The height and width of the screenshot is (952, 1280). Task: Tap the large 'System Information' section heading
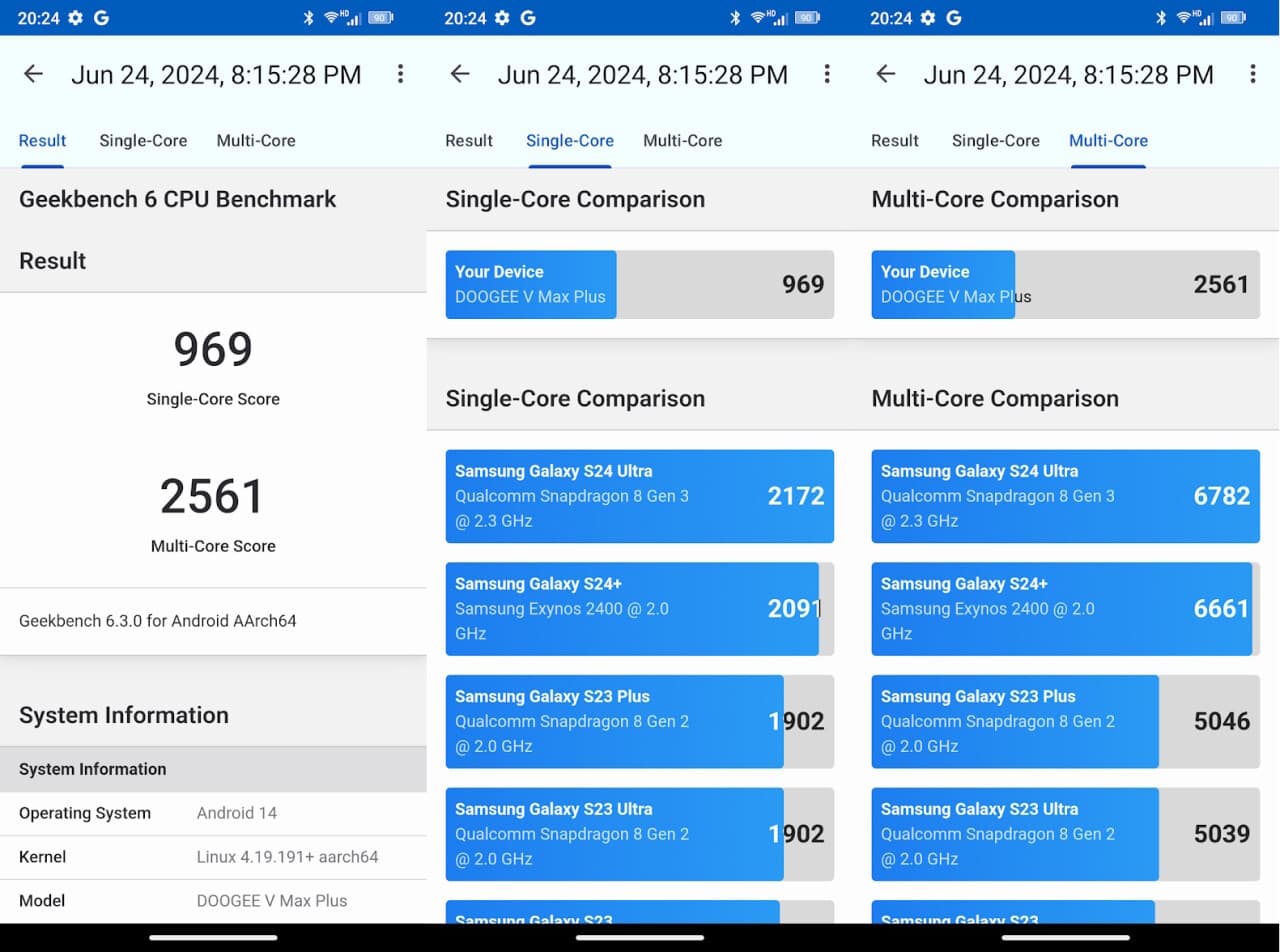click(124, 715)
